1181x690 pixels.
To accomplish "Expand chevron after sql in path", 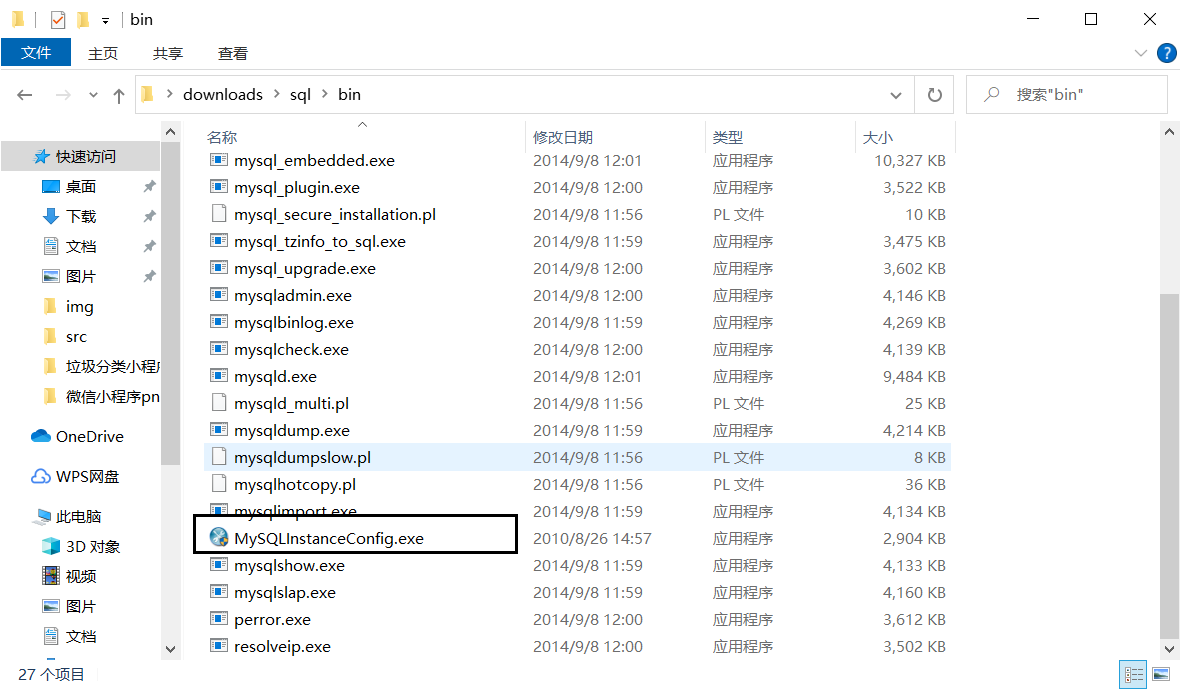I will [x=325, y=94].
